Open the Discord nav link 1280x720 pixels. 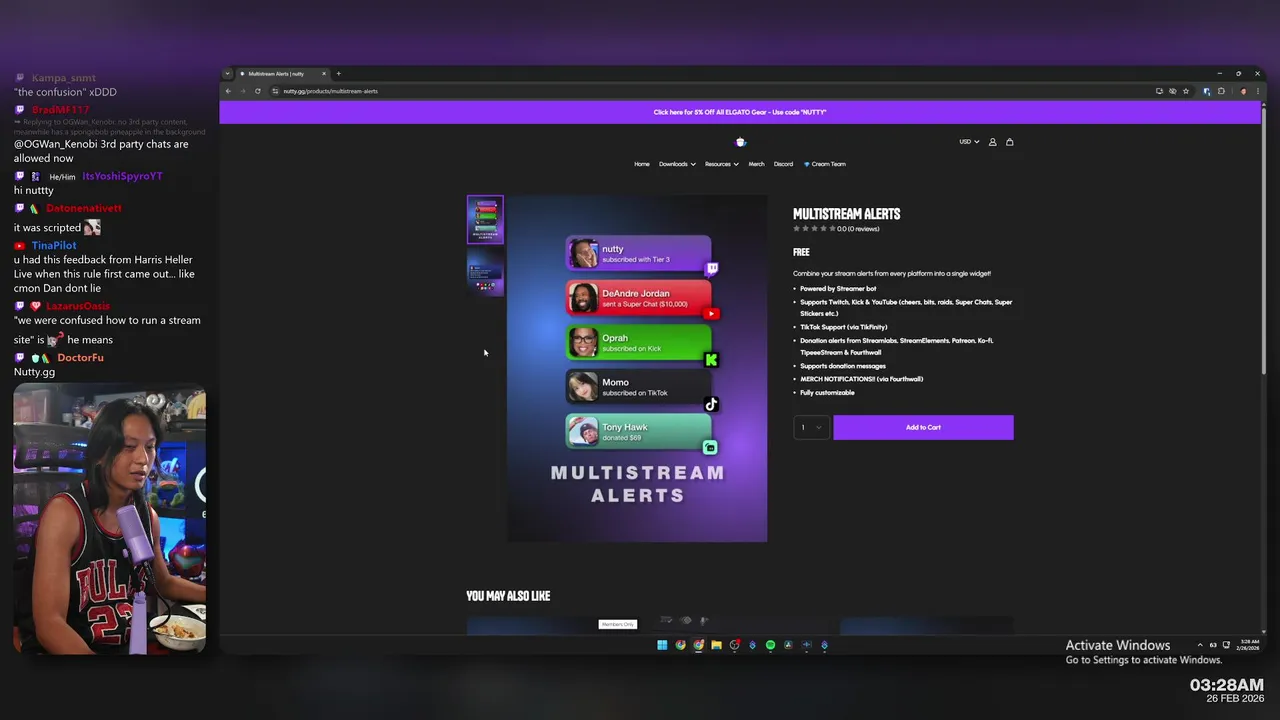click(783, 164)
